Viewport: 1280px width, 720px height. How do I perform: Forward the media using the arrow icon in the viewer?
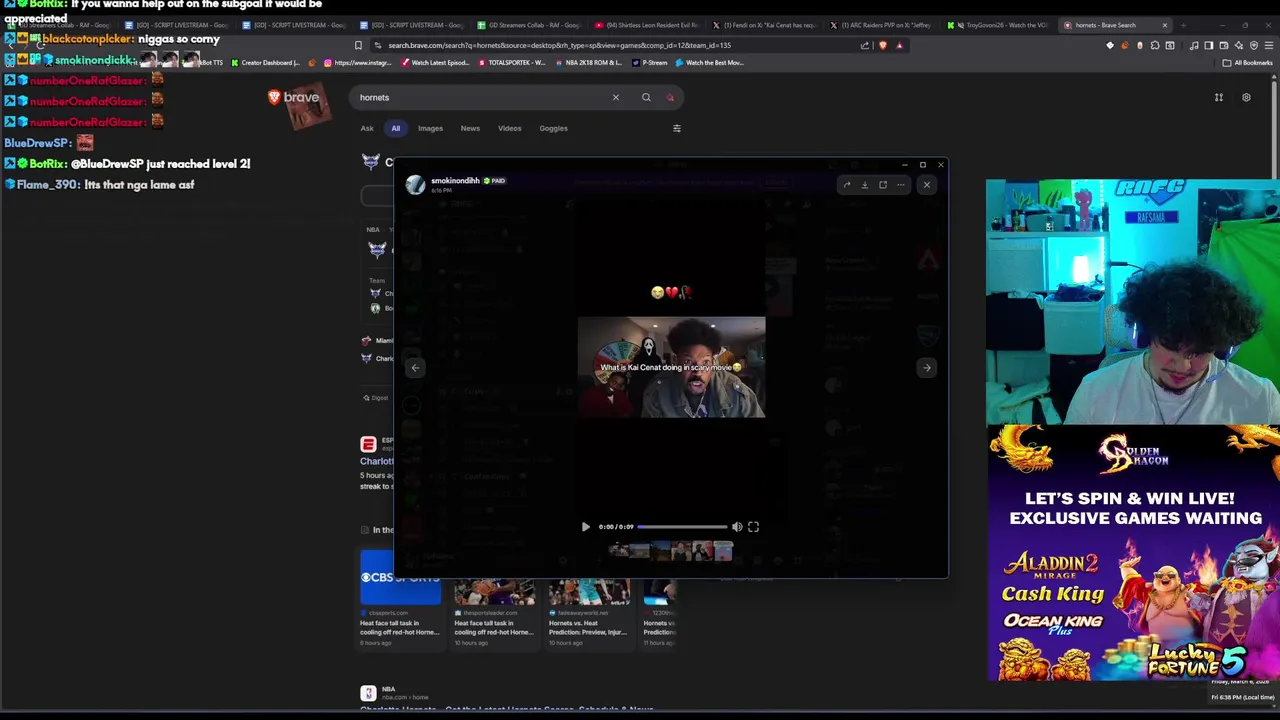tap(847, 184)
